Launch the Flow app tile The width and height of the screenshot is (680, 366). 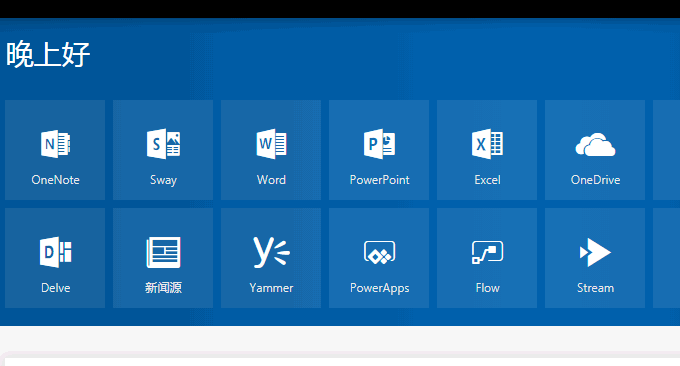(487, 258)
